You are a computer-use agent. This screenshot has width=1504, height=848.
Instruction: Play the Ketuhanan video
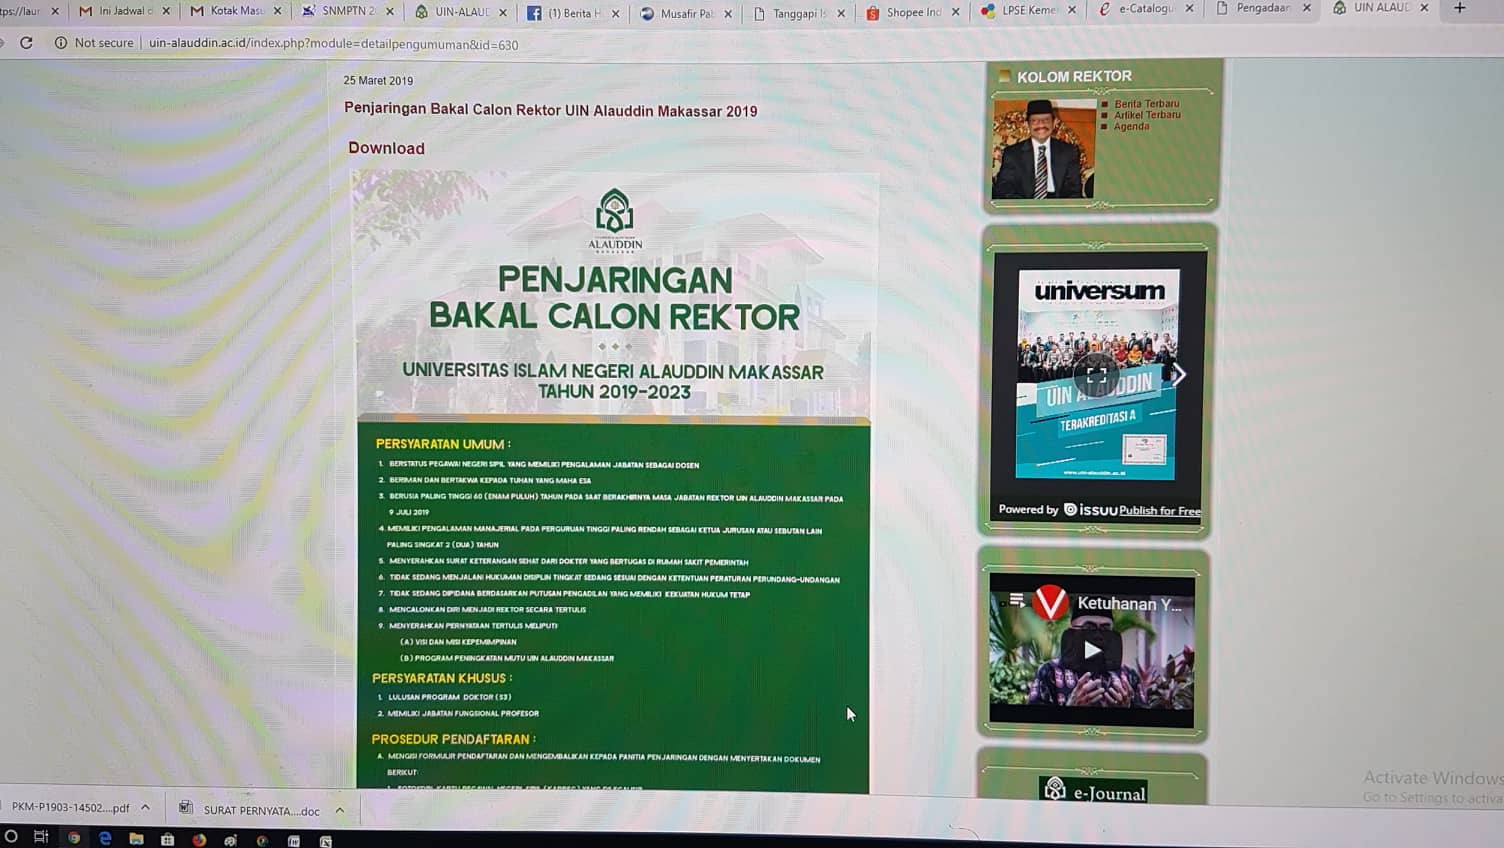click(1092, 650)
